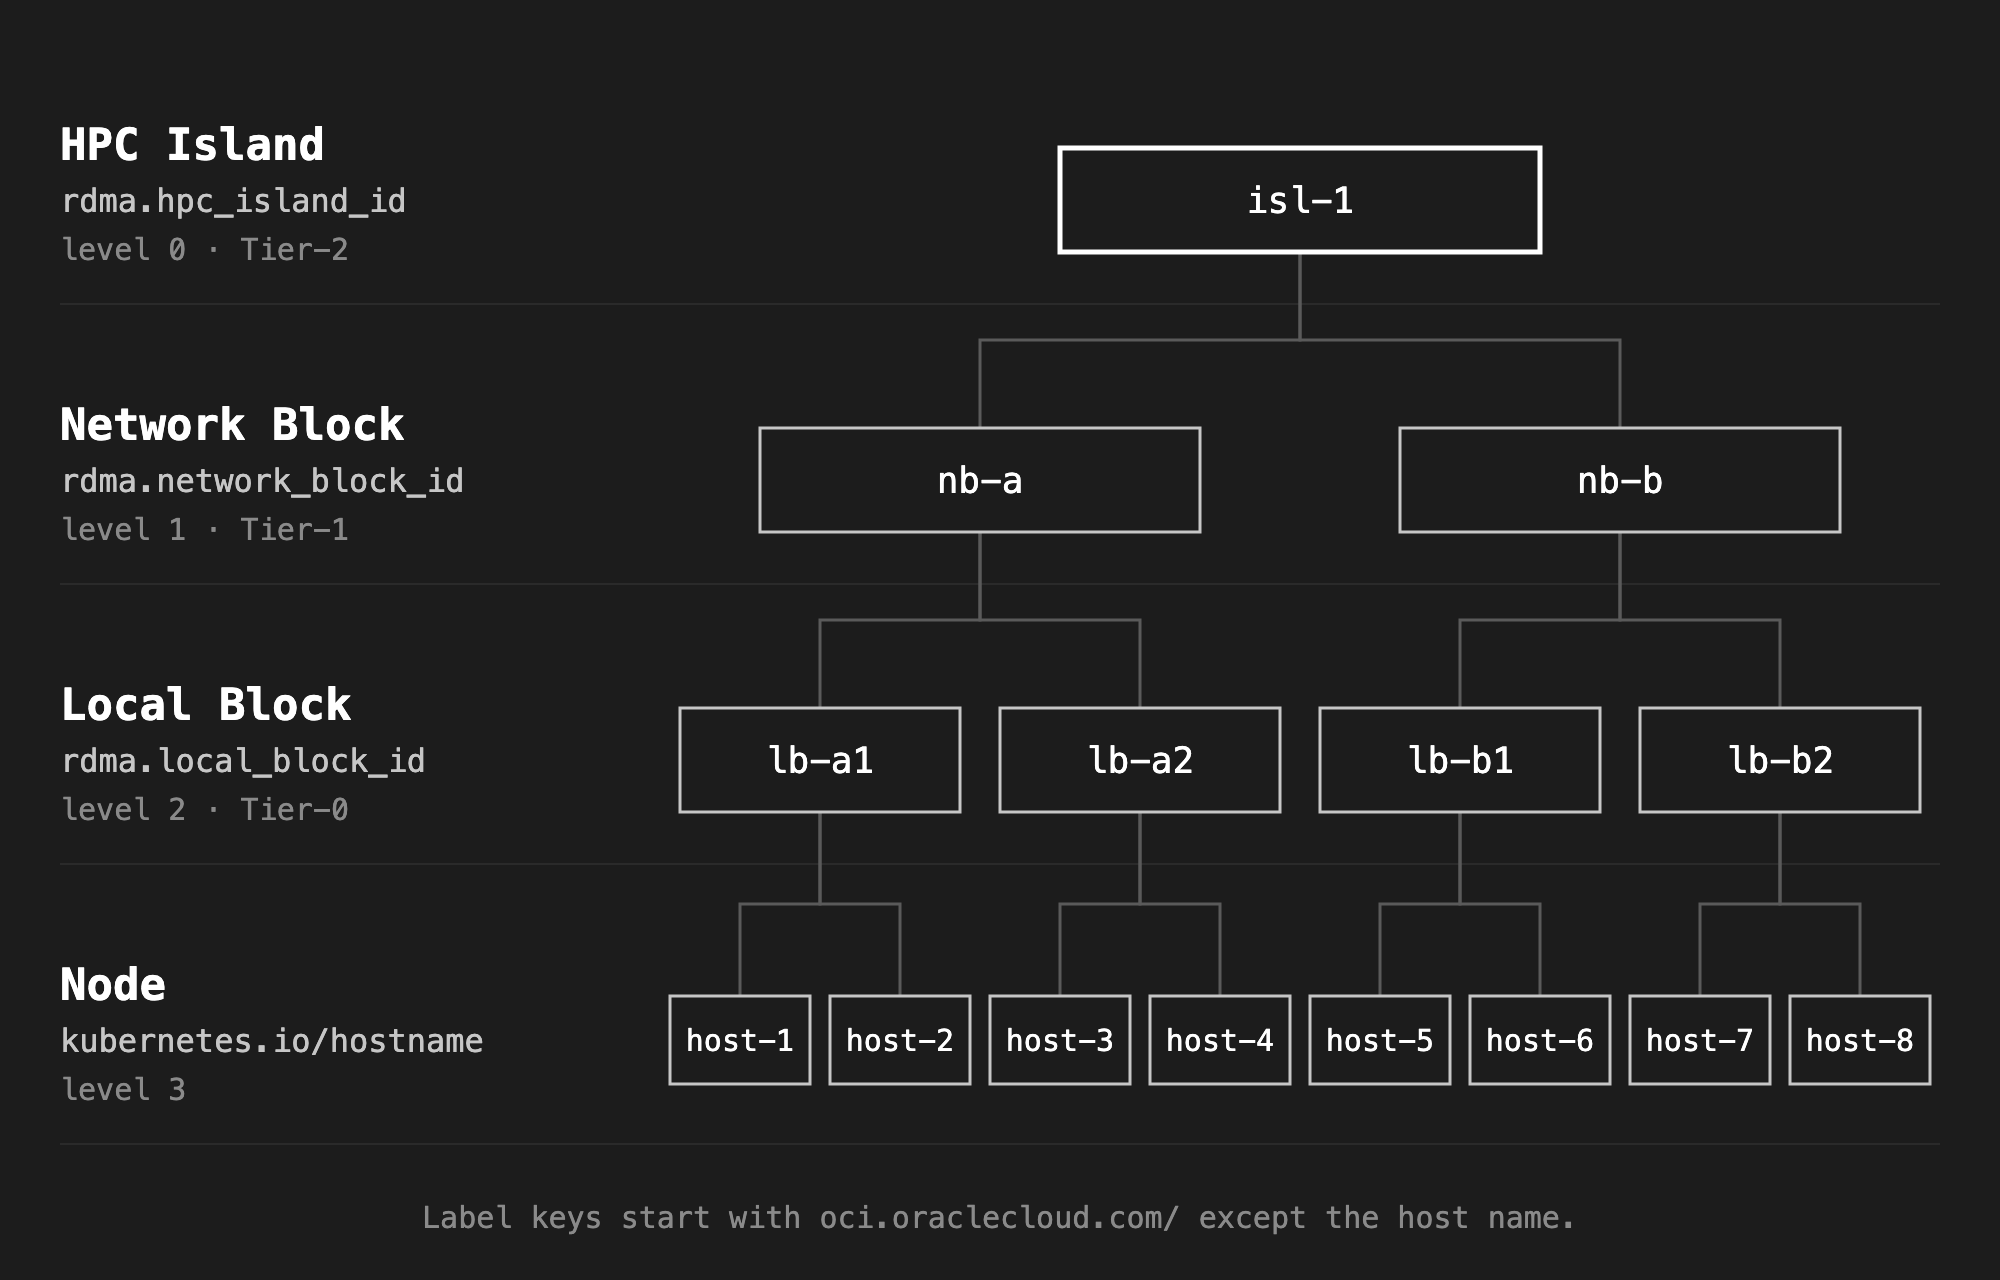This screenshot has width=2000, height=1280.
Task: Click the Local Block heading
Action: 206,705
